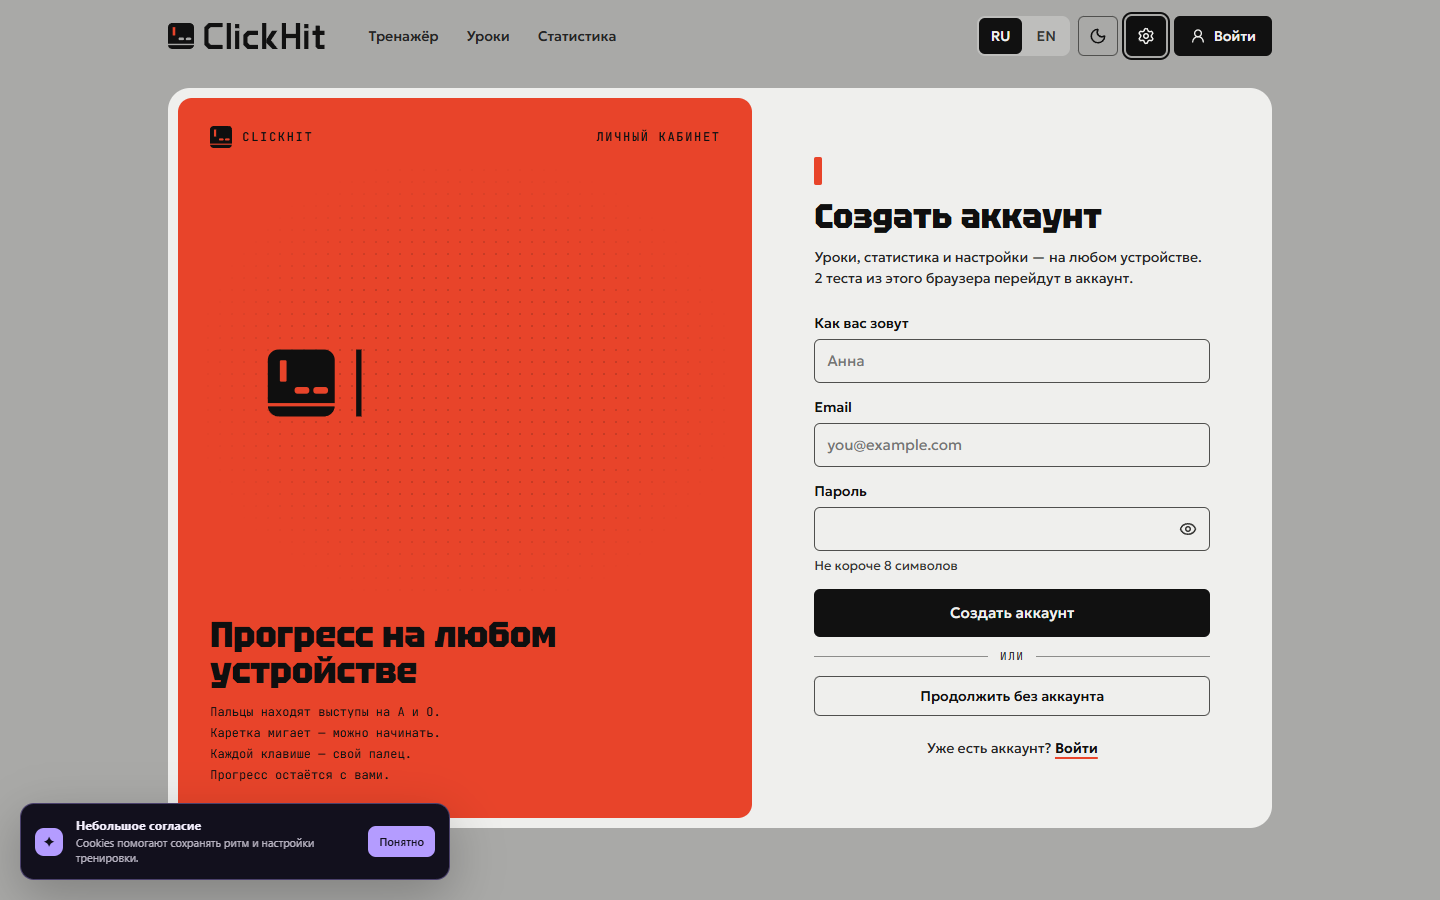Open settings gear icon
Viewport: 1440px width, 900px height.
tap(1146, 36)
